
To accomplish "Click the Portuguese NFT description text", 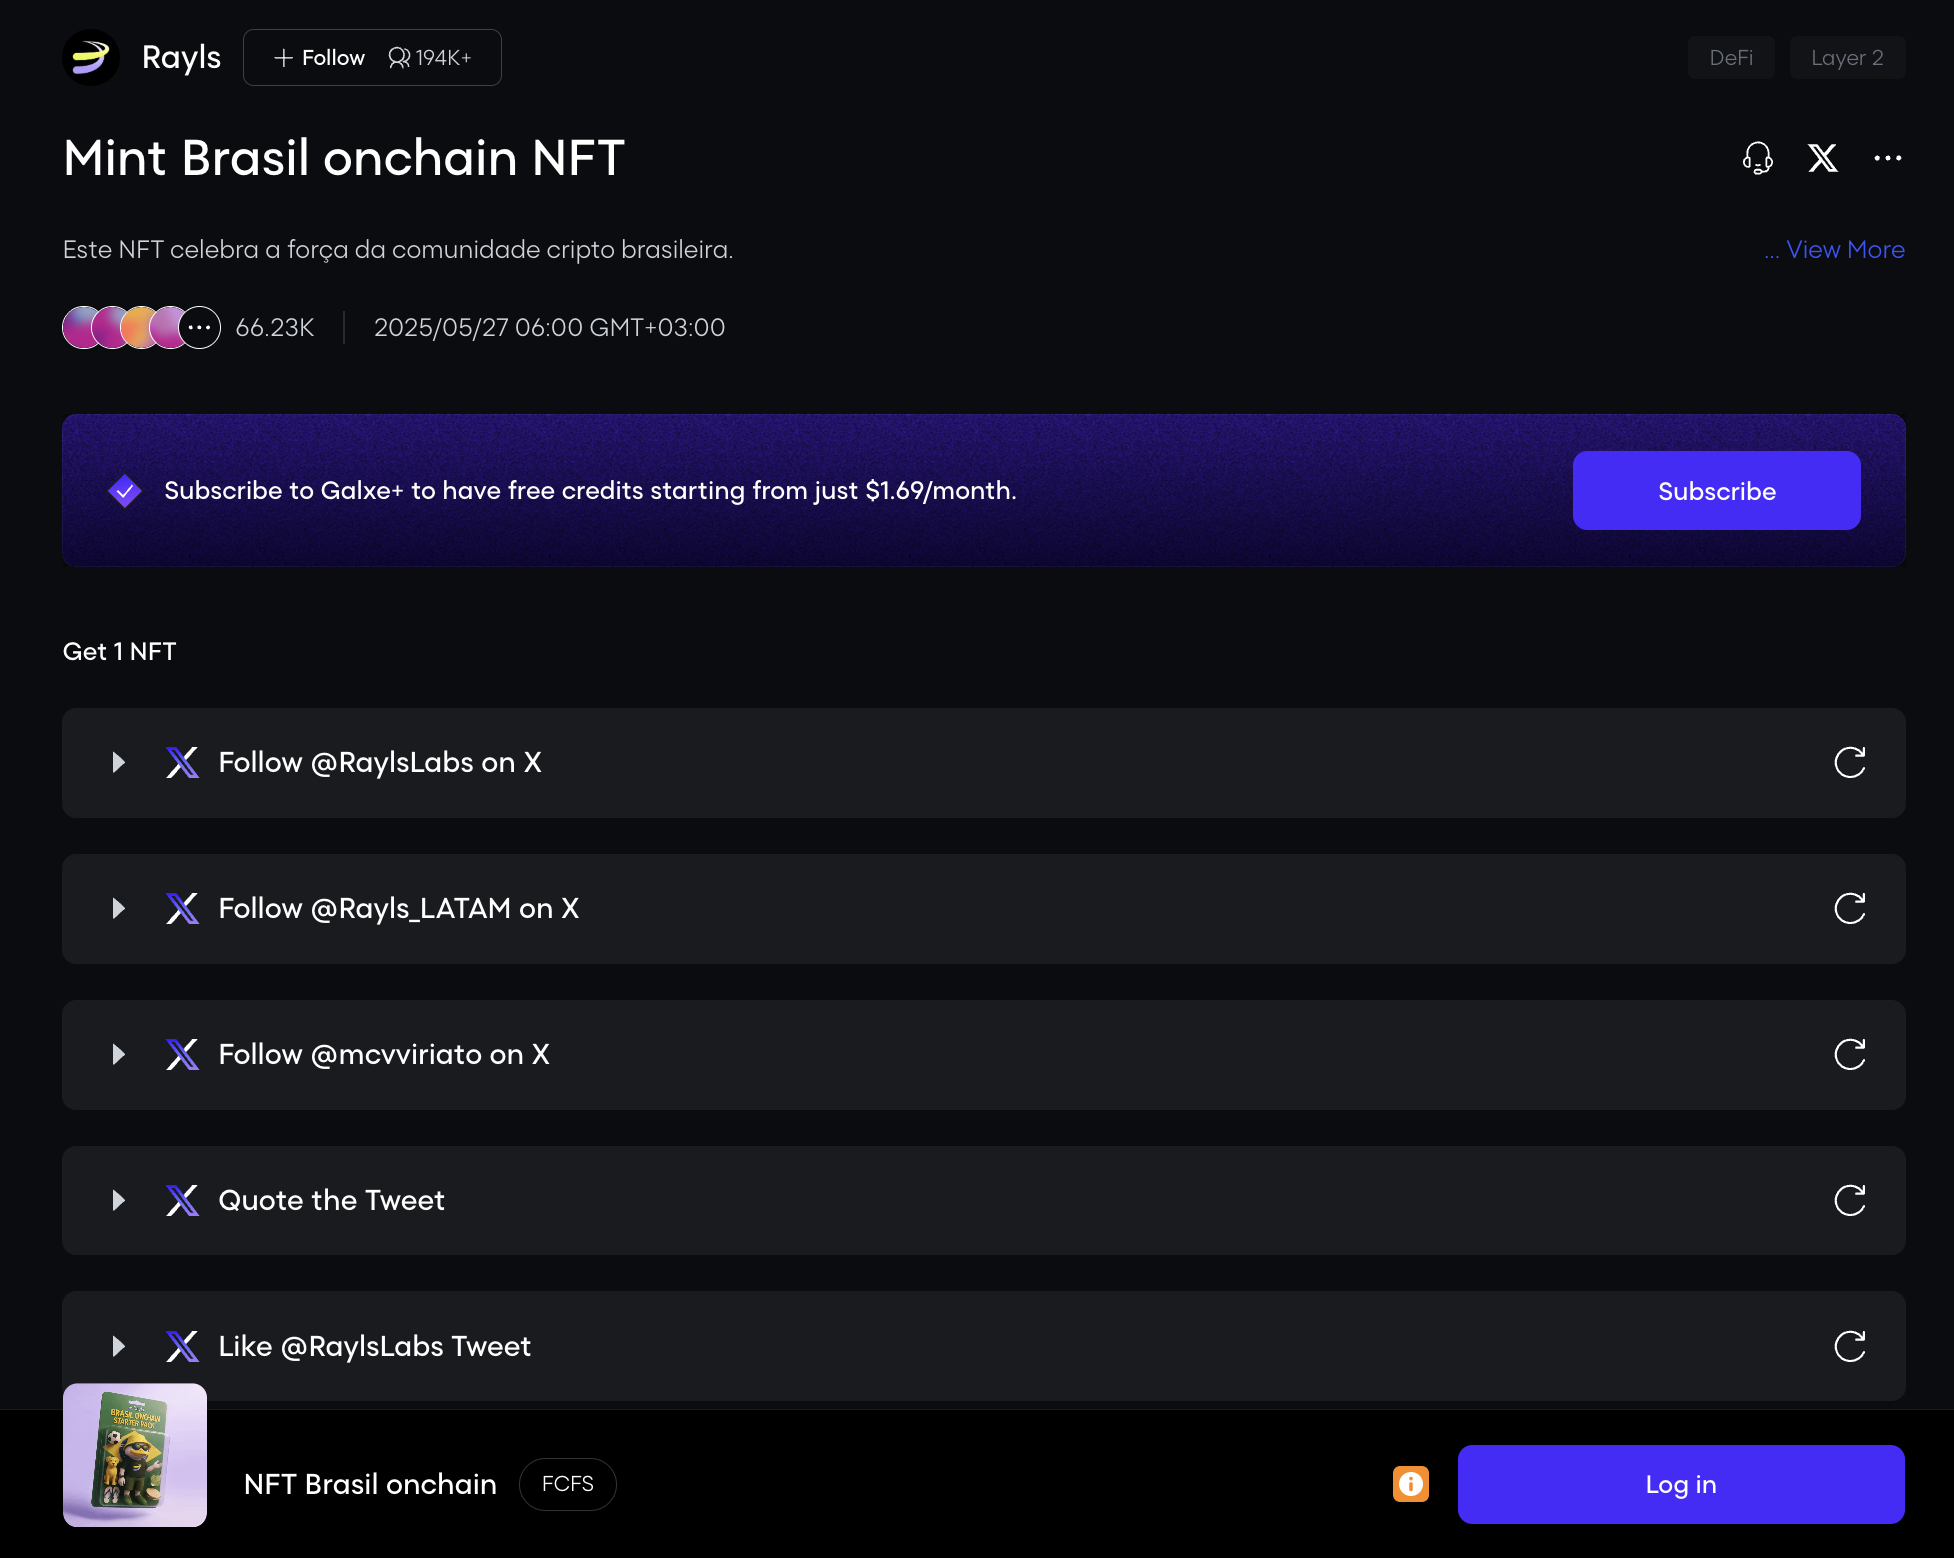I will [x=398, y=250].
